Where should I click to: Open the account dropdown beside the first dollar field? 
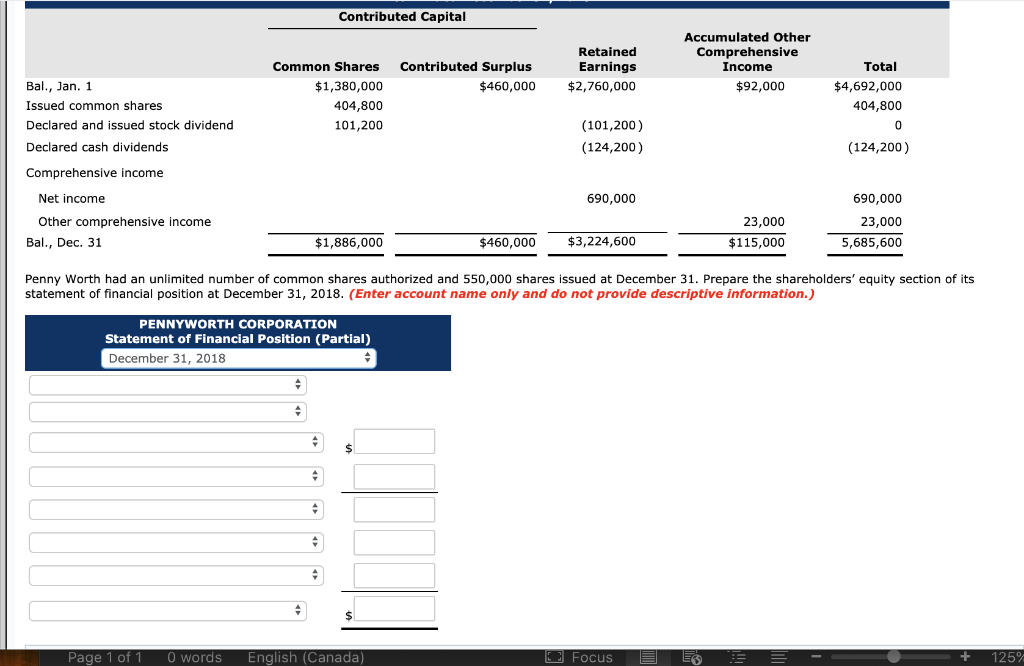point(176,441)
